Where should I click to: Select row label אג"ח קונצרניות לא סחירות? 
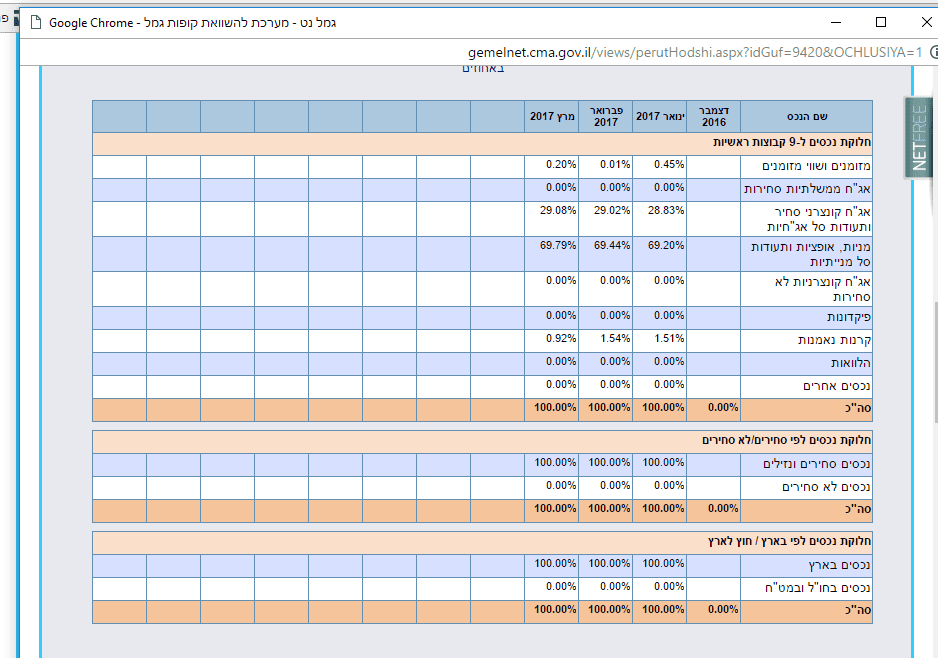point(823,290)
